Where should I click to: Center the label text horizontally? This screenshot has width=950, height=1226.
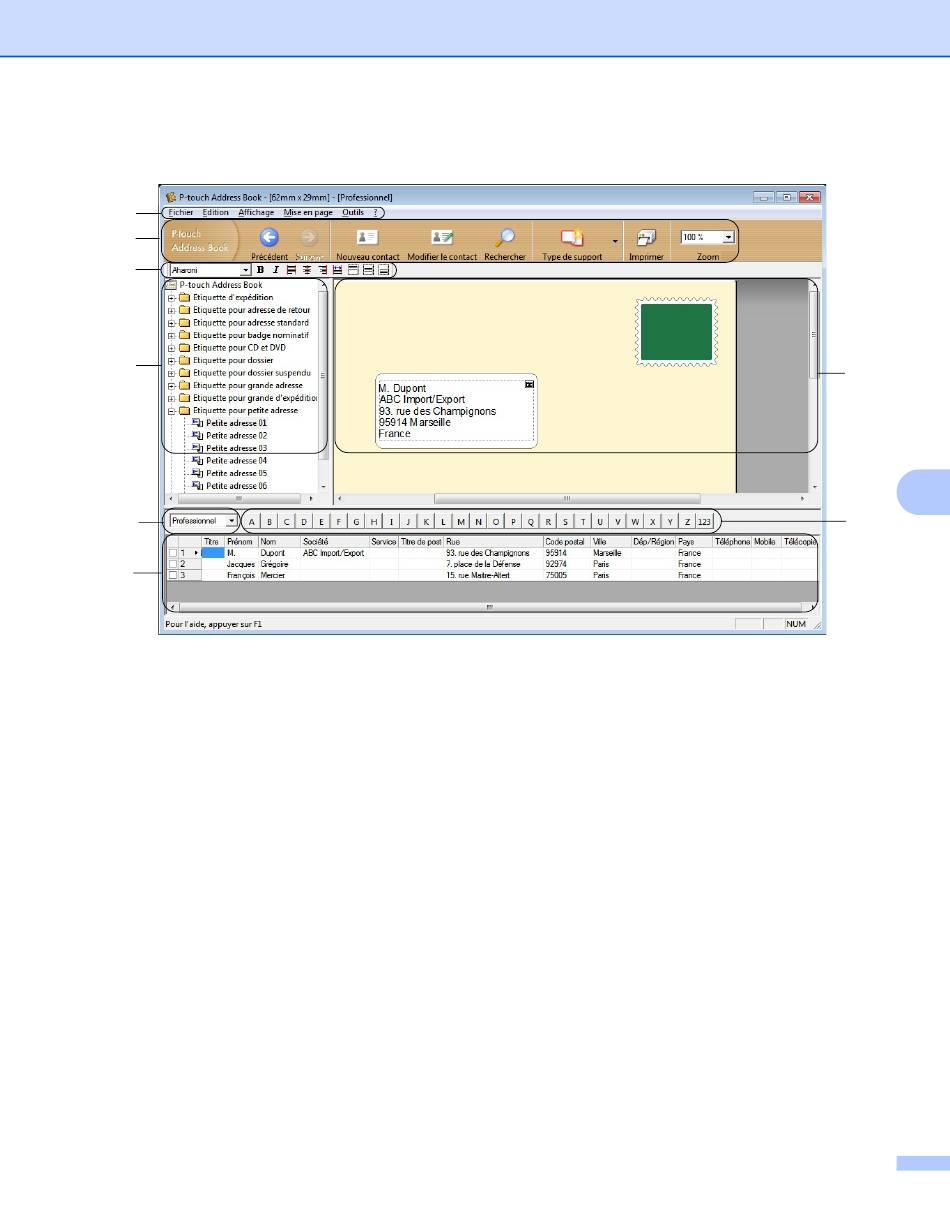coord(307,270)
